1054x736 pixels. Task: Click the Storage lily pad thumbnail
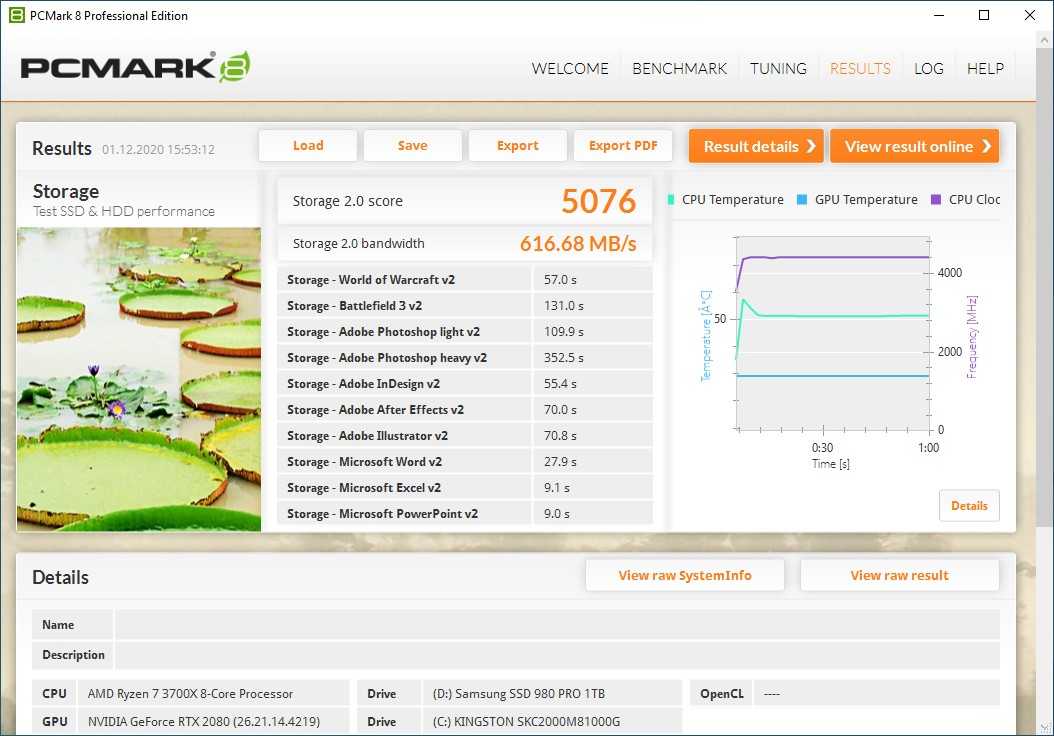click(x=139, y=379)
